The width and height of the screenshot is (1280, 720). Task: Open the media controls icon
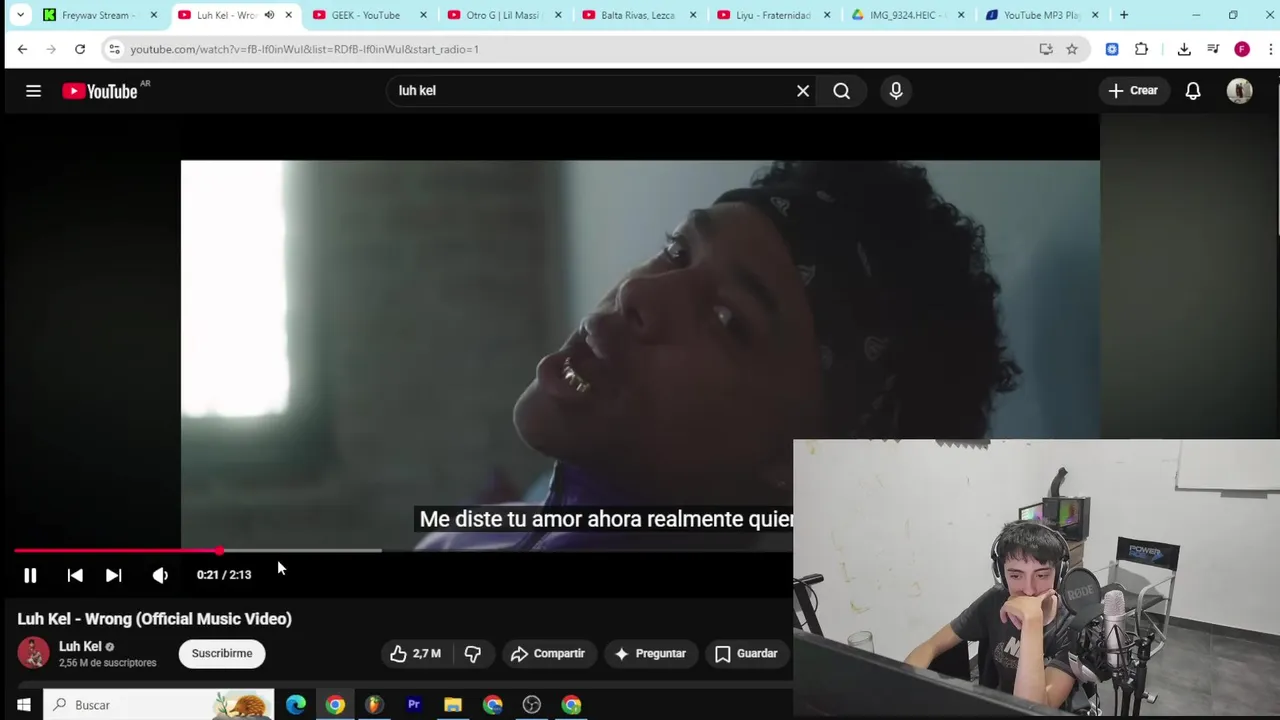(x=1213, y=49)
